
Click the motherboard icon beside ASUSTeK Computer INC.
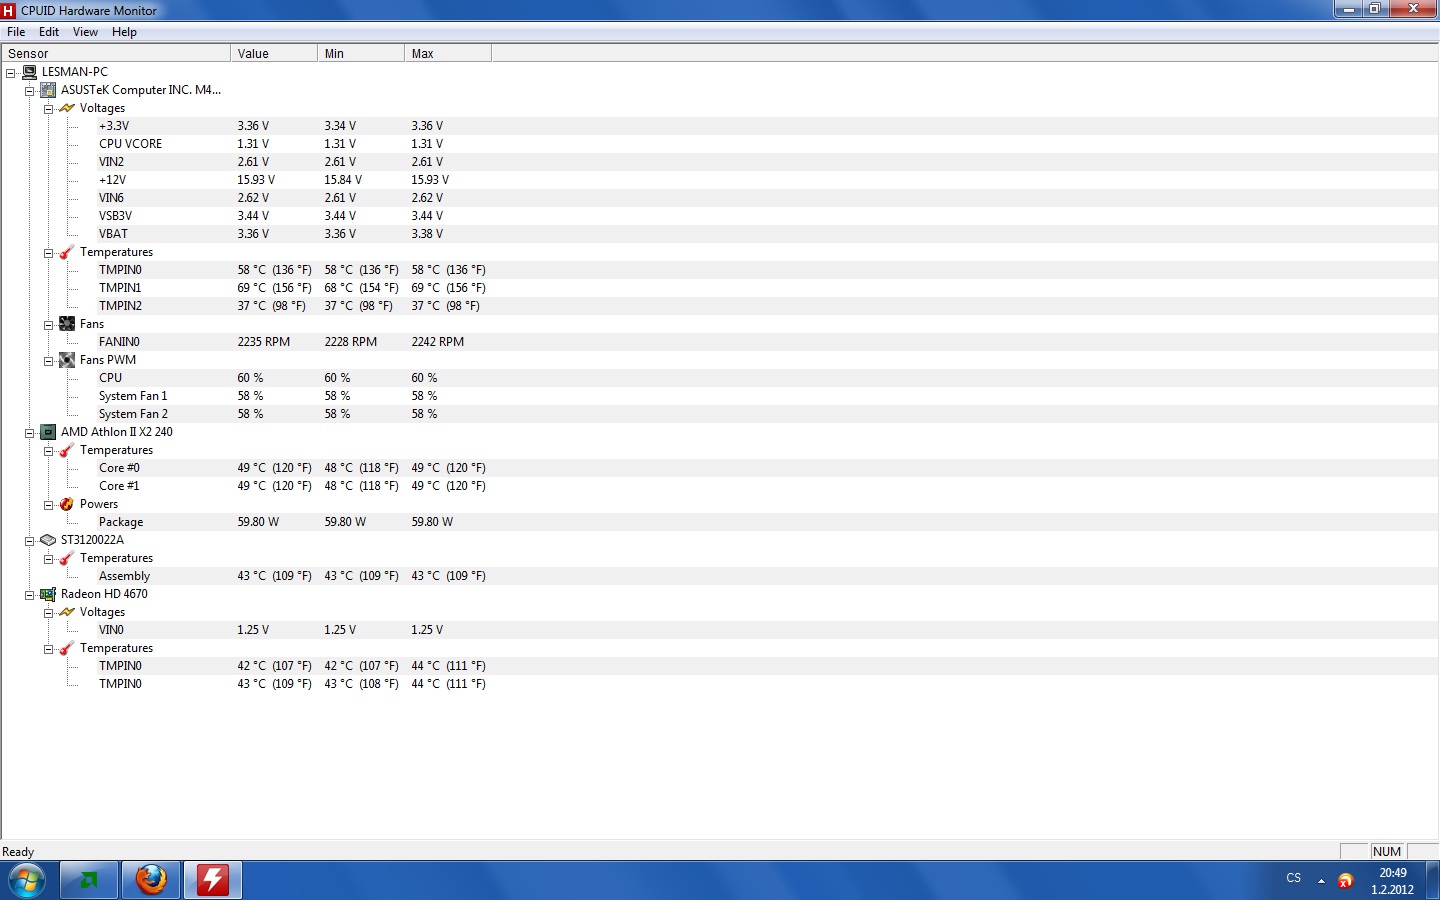click(x=48, y=90)
